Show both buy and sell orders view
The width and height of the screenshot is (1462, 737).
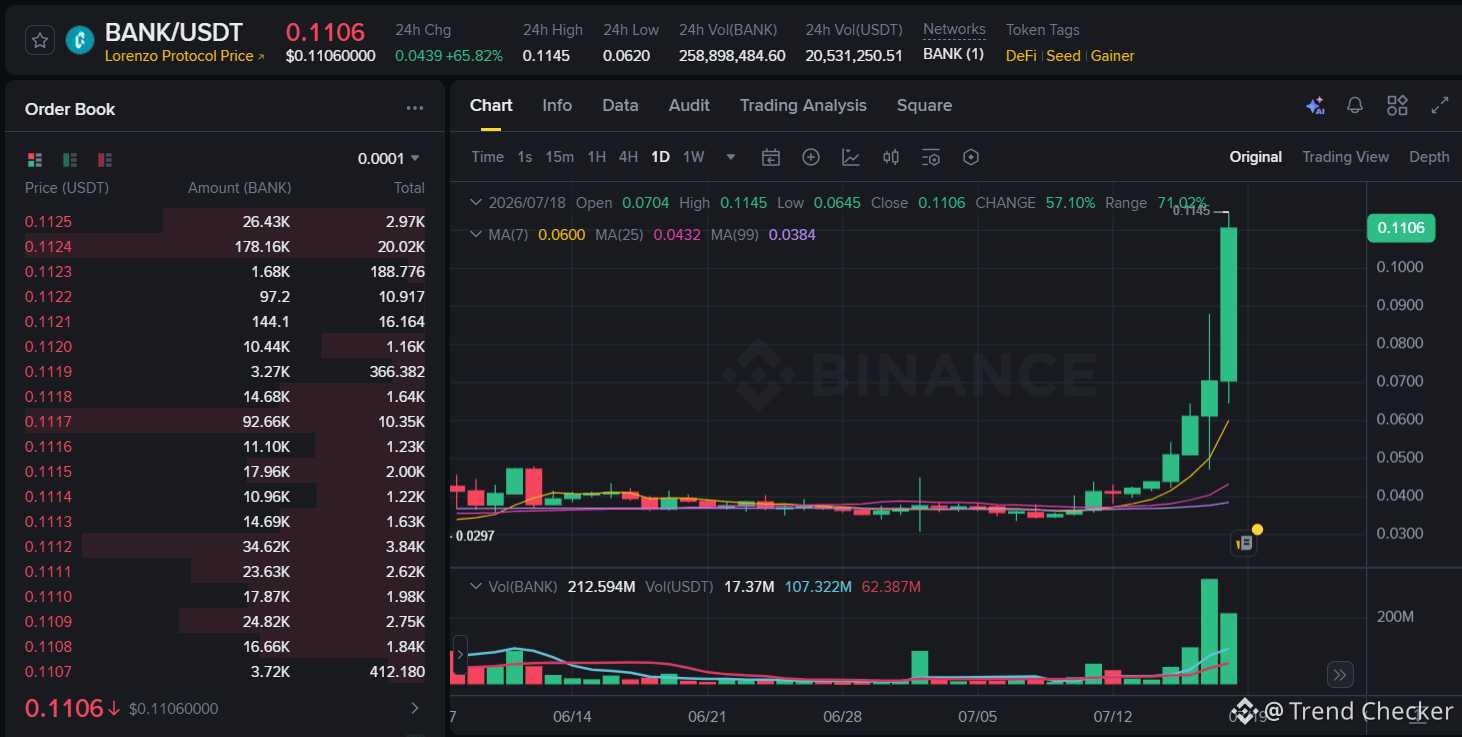point(35,160)
